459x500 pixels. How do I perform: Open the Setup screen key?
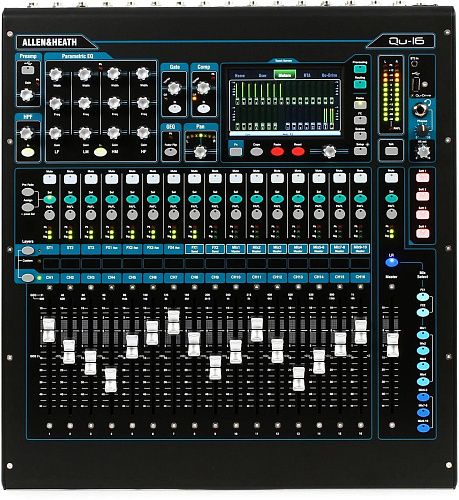[x=360, y=151]
